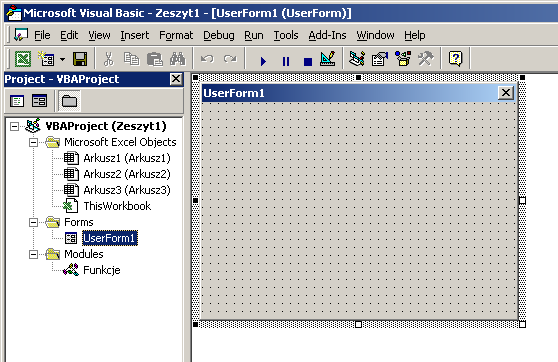
Task: Click the Break pause button
Action: pos(286,61)
